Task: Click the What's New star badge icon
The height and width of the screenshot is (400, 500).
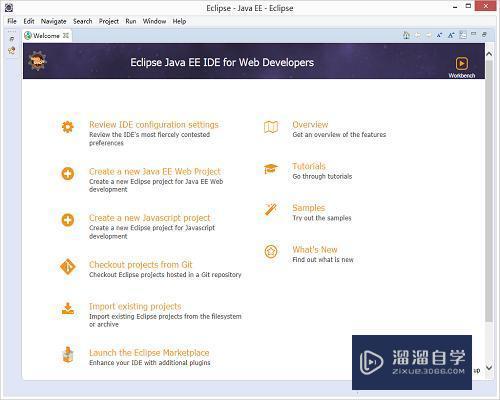Action: tap(271, 252)
